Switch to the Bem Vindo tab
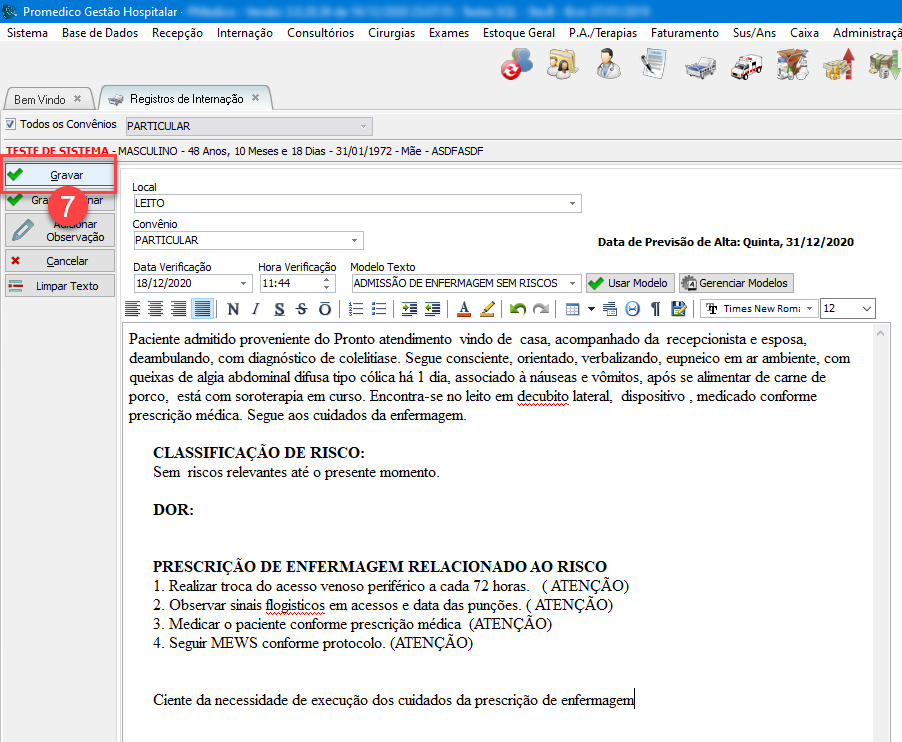The image size is (902, 742). point(40,100)
